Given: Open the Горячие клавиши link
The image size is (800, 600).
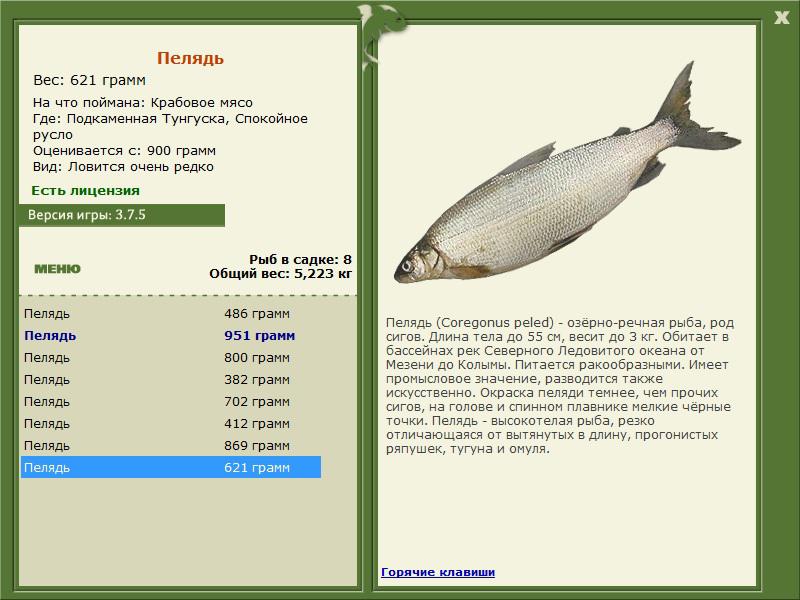Looking at the screenshot, I should tap(438, 572).
